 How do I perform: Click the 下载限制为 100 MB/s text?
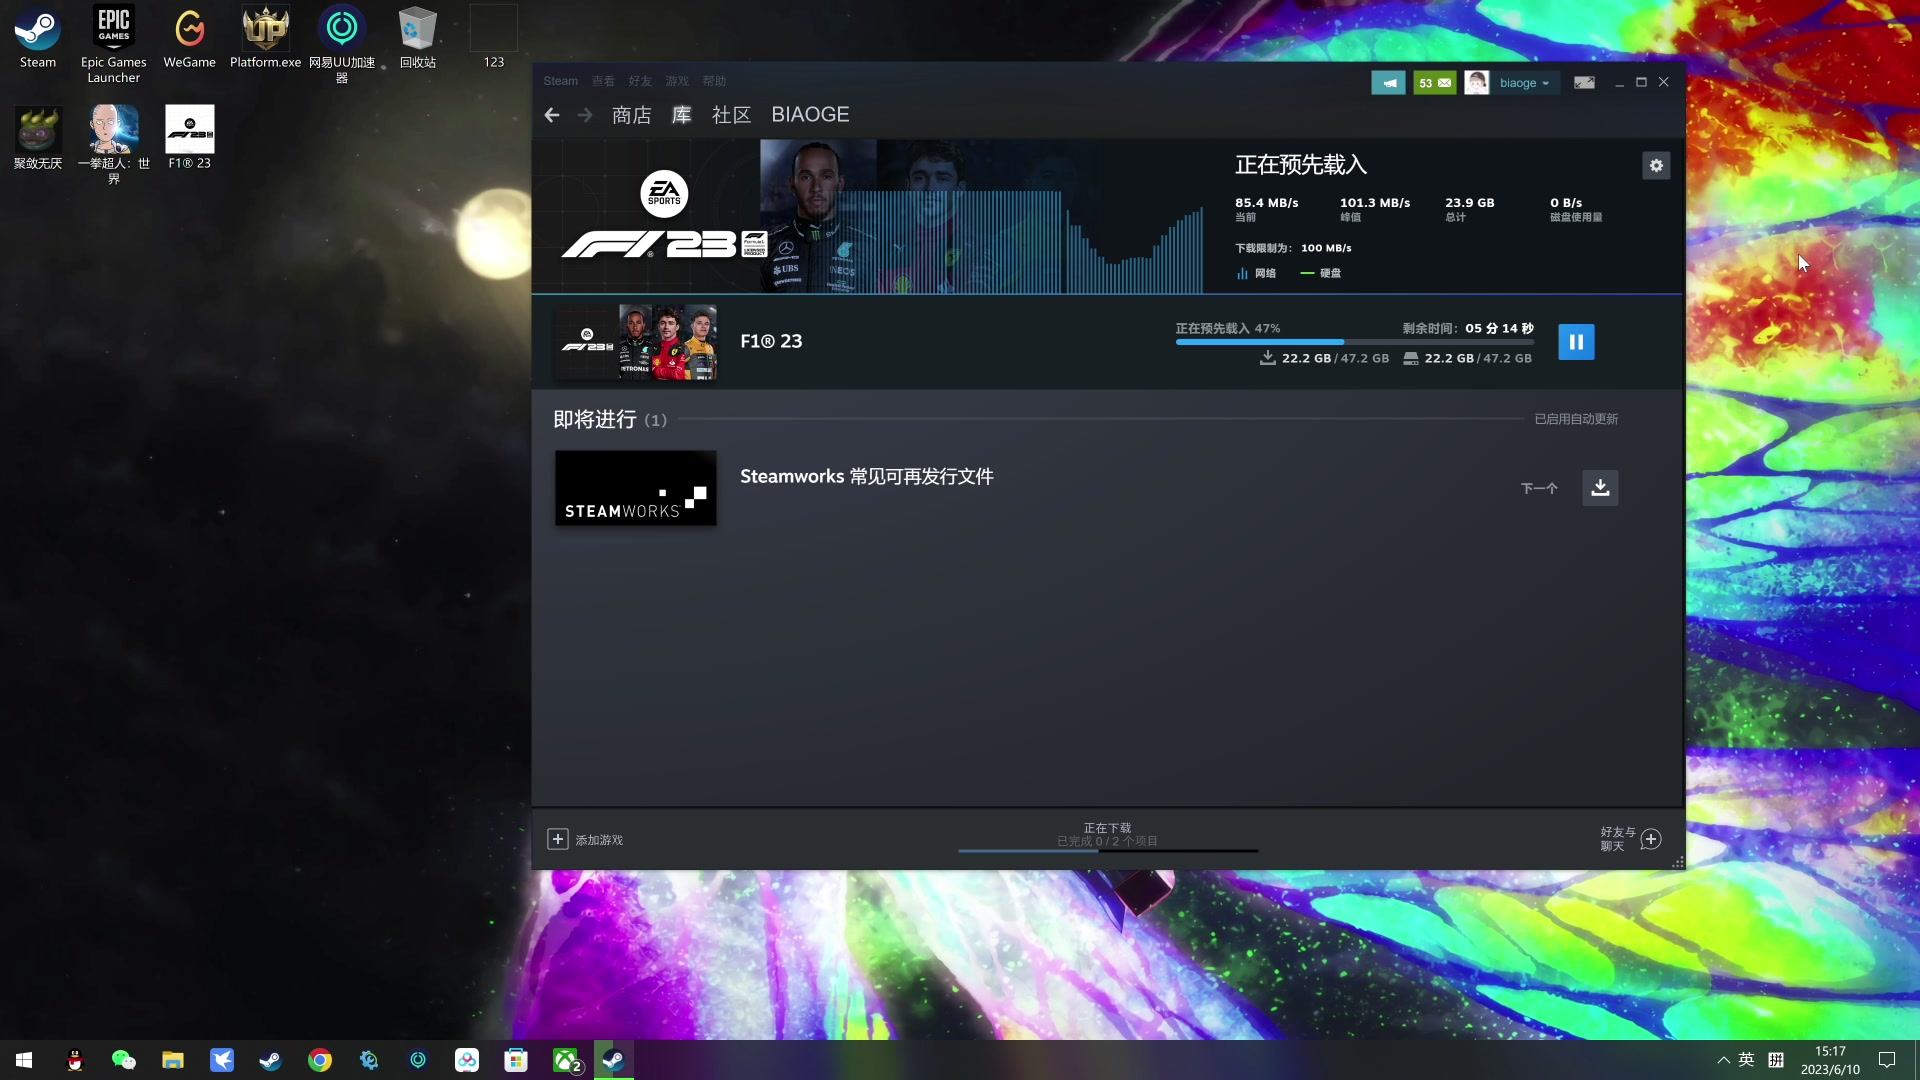pos(1293,248)
